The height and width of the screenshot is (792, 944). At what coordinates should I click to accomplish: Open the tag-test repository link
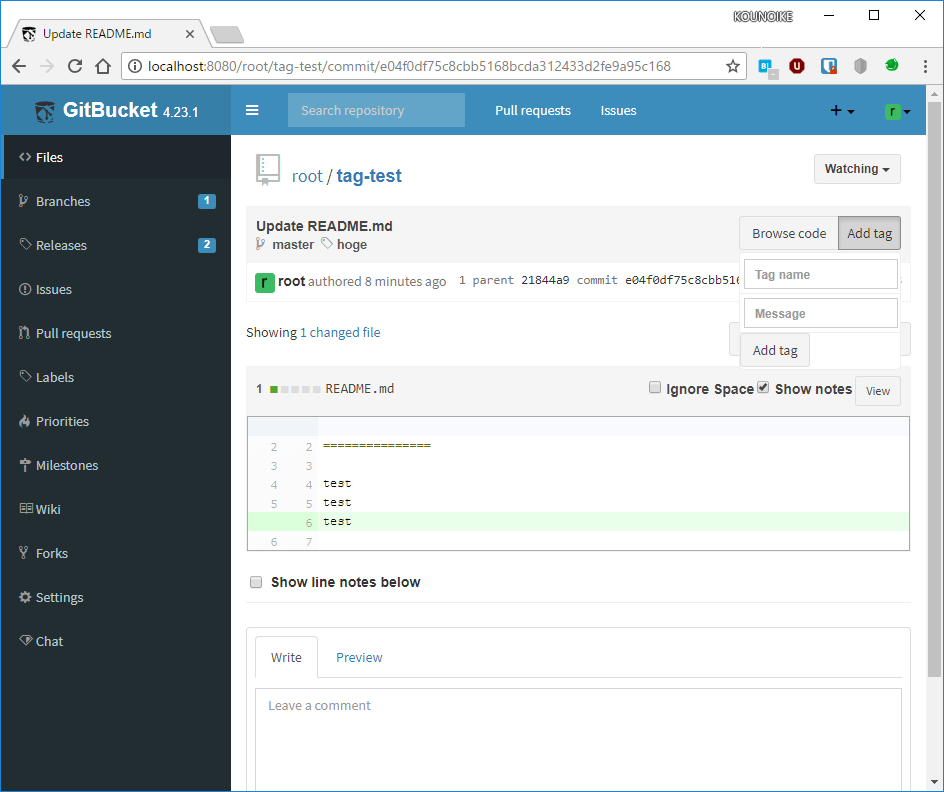click(368, 176)
